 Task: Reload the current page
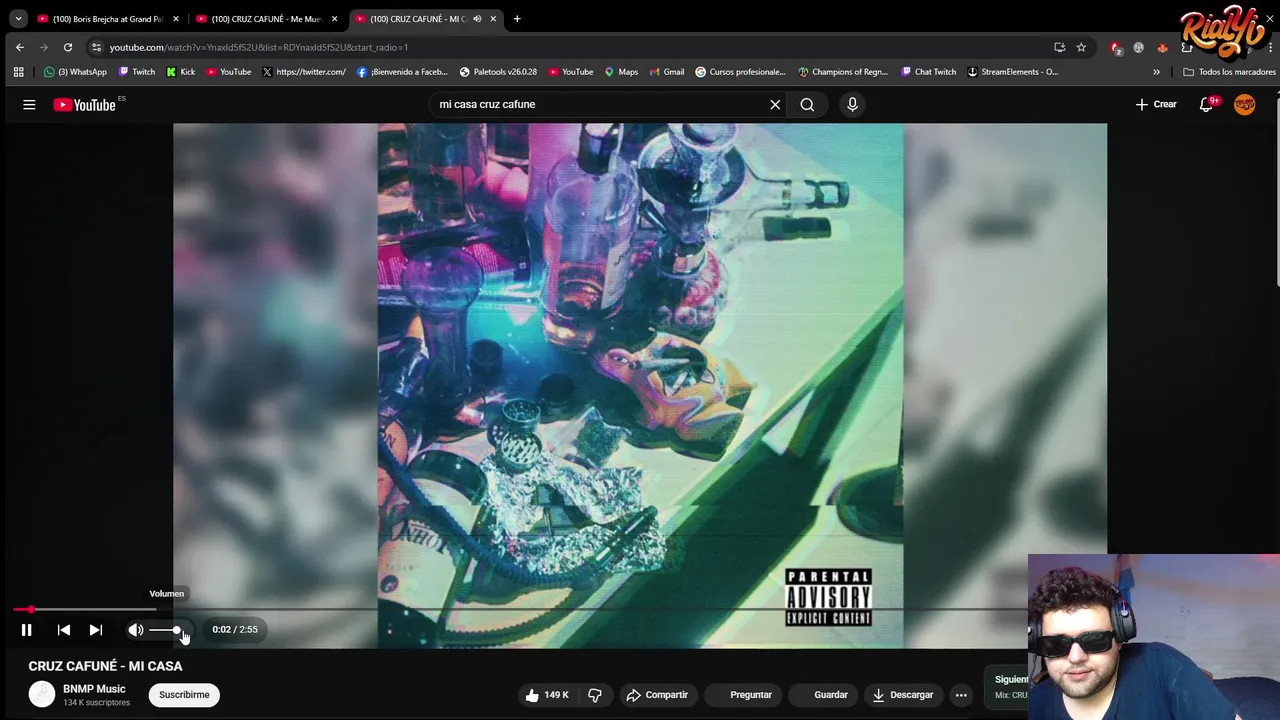[x=68, y=47]
